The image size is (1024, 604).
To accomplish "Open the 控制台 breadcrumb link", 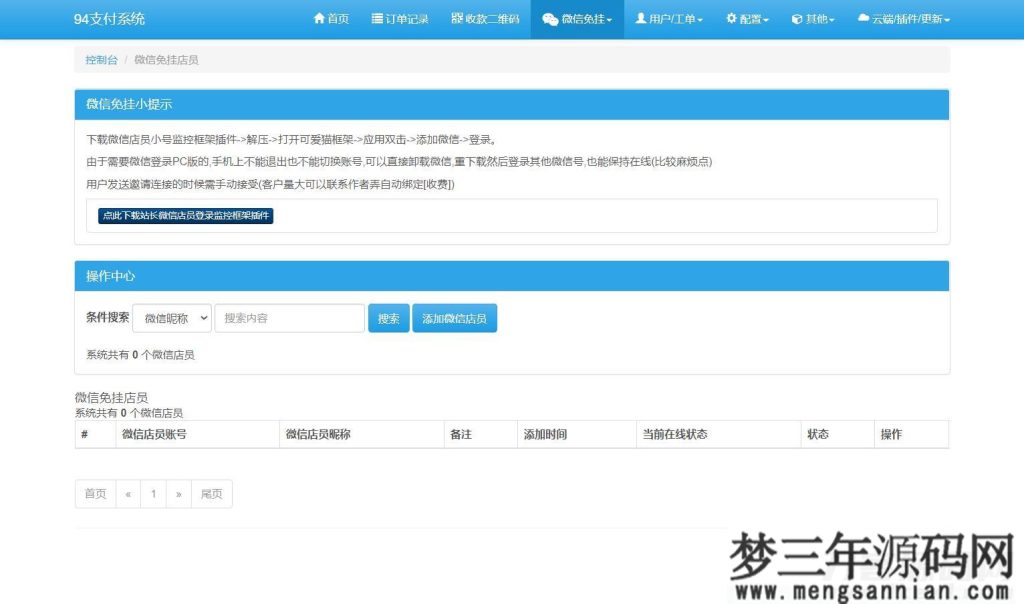I will pos(100,59).
